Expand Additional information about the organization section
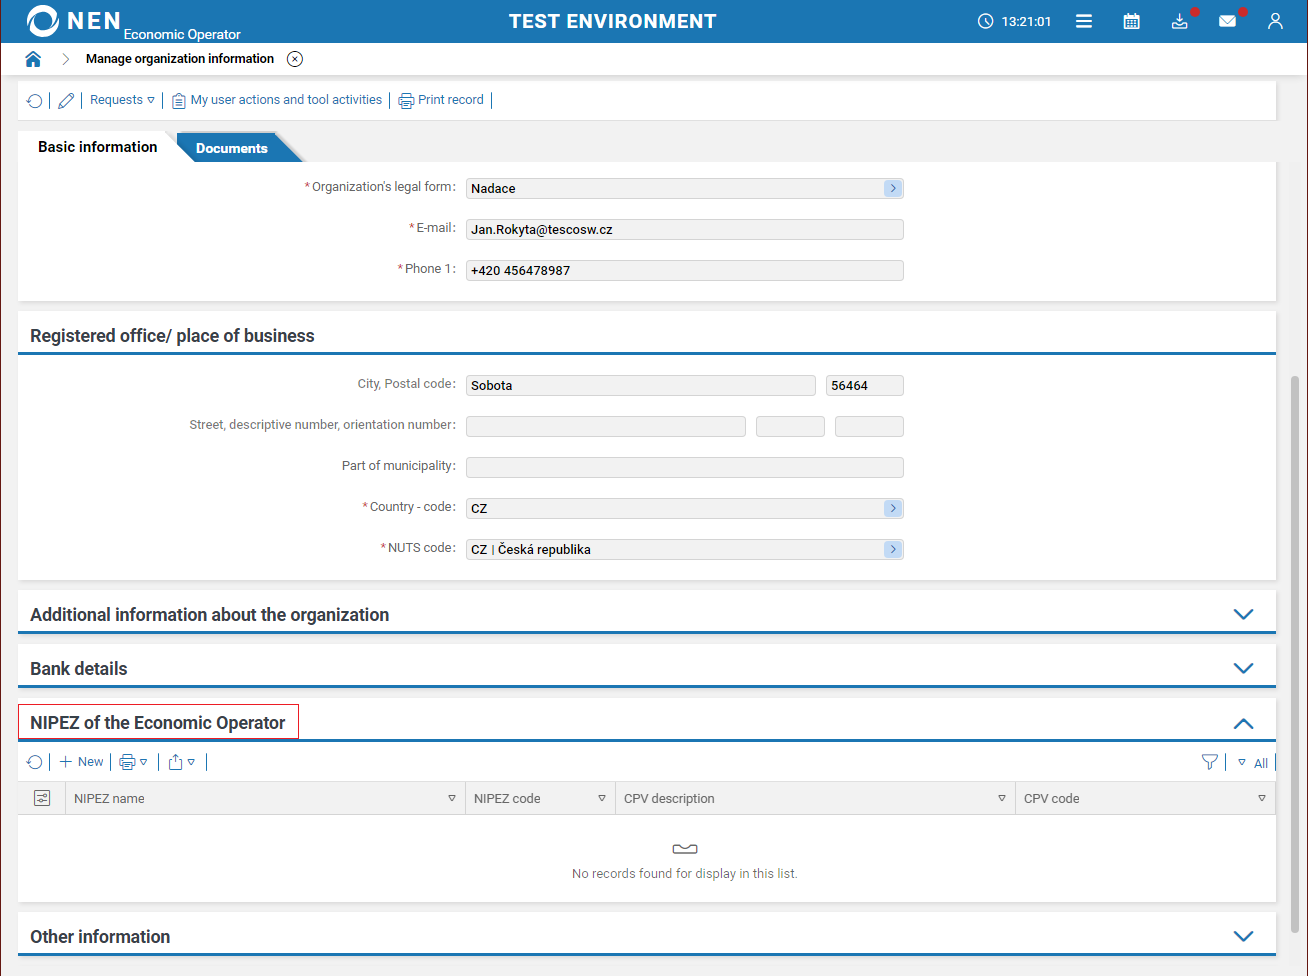Viewport: 1308px width, 976px height. (x=1243, y=615)
